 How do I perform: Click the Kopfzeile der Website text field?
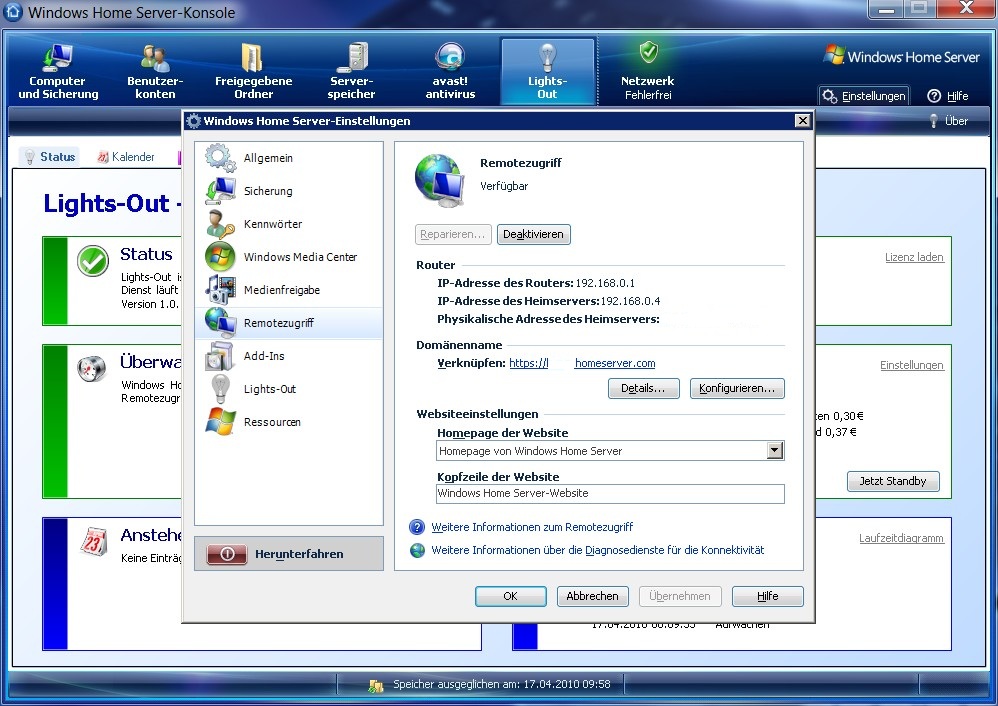[x=610, y=493]
